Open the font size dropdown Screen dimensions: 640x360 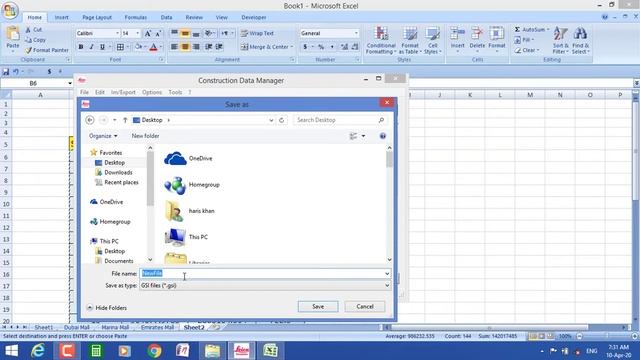click(x=138, y=33)
